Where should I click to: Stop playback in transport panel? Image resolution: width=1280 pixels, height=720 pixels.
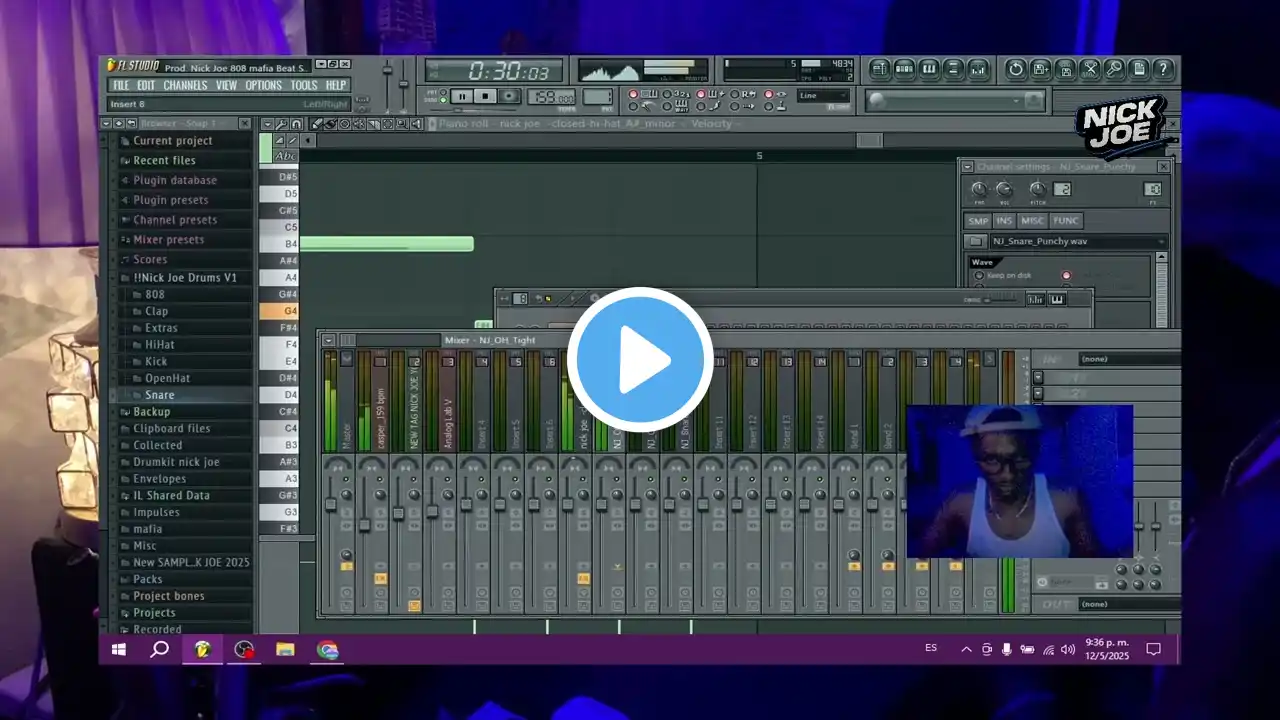pos(485,96)
